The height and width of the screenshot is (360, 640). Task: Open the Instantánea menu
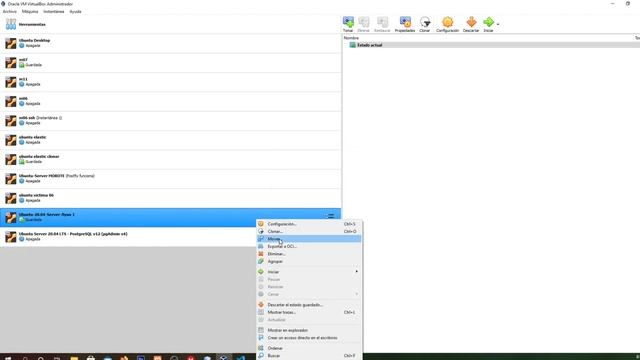tap(53, 11)
